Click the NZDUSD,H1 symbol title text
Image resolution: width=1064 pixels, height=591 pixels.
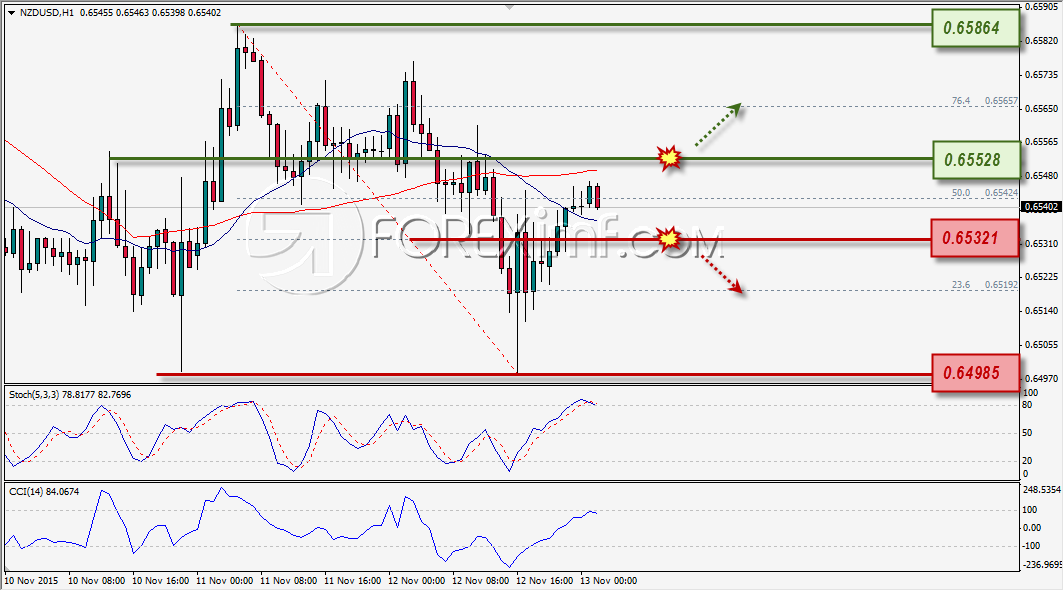pos(46,13)
